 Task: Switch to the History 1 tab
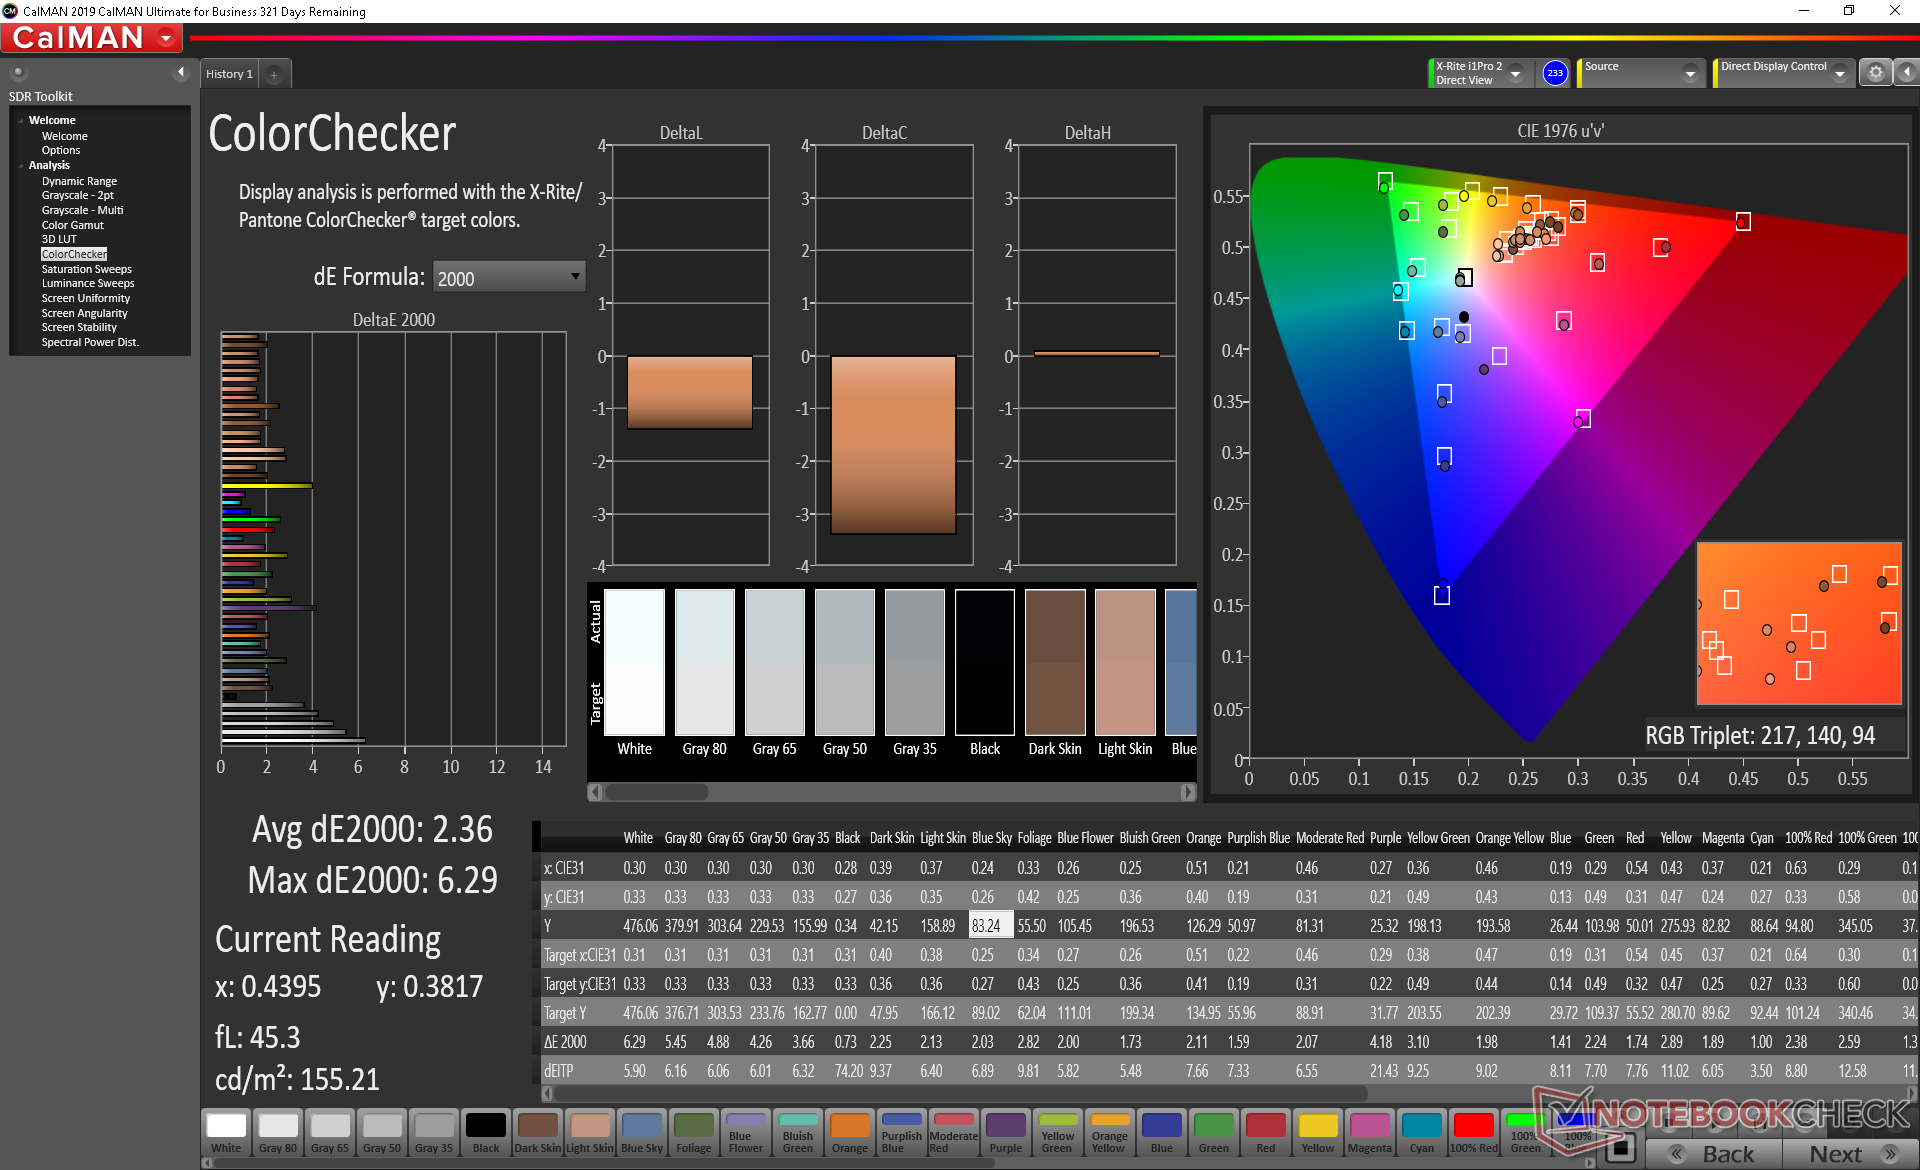pyautogui.click(x=229, y=74)
